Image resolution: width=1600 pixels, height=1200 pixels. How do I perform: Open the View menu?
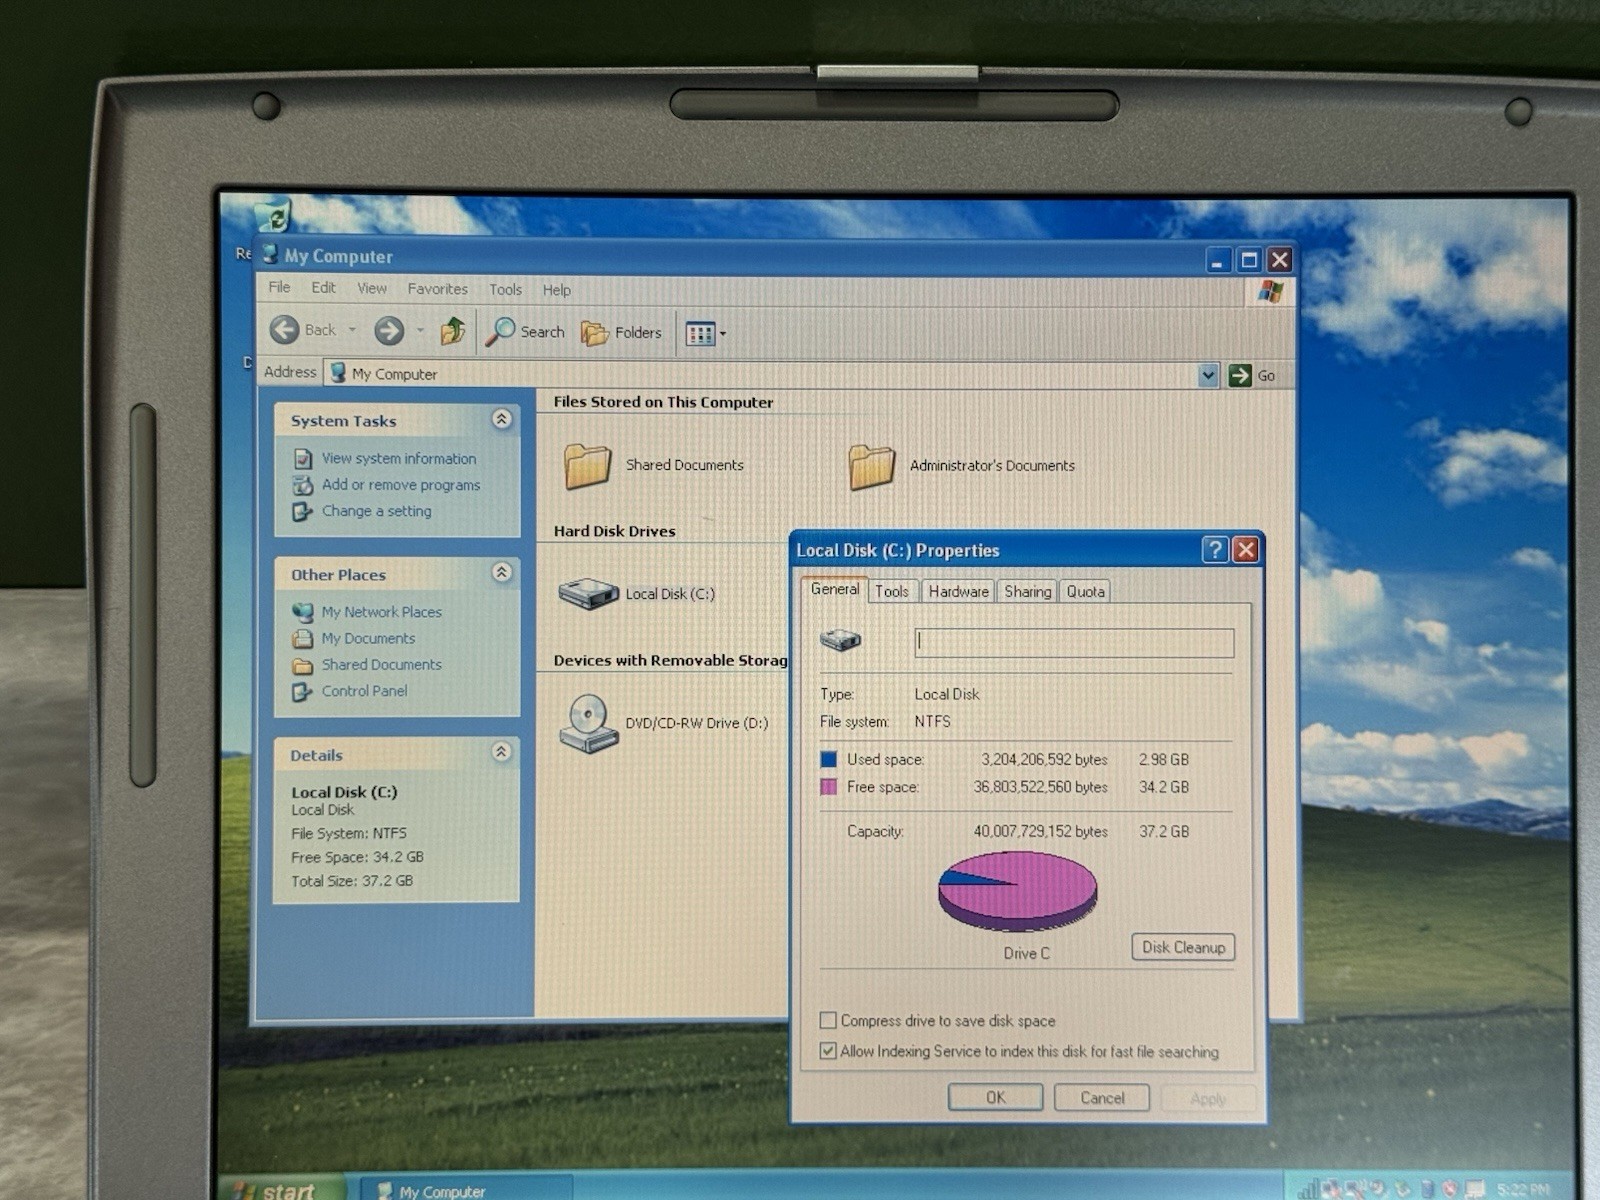372,289
